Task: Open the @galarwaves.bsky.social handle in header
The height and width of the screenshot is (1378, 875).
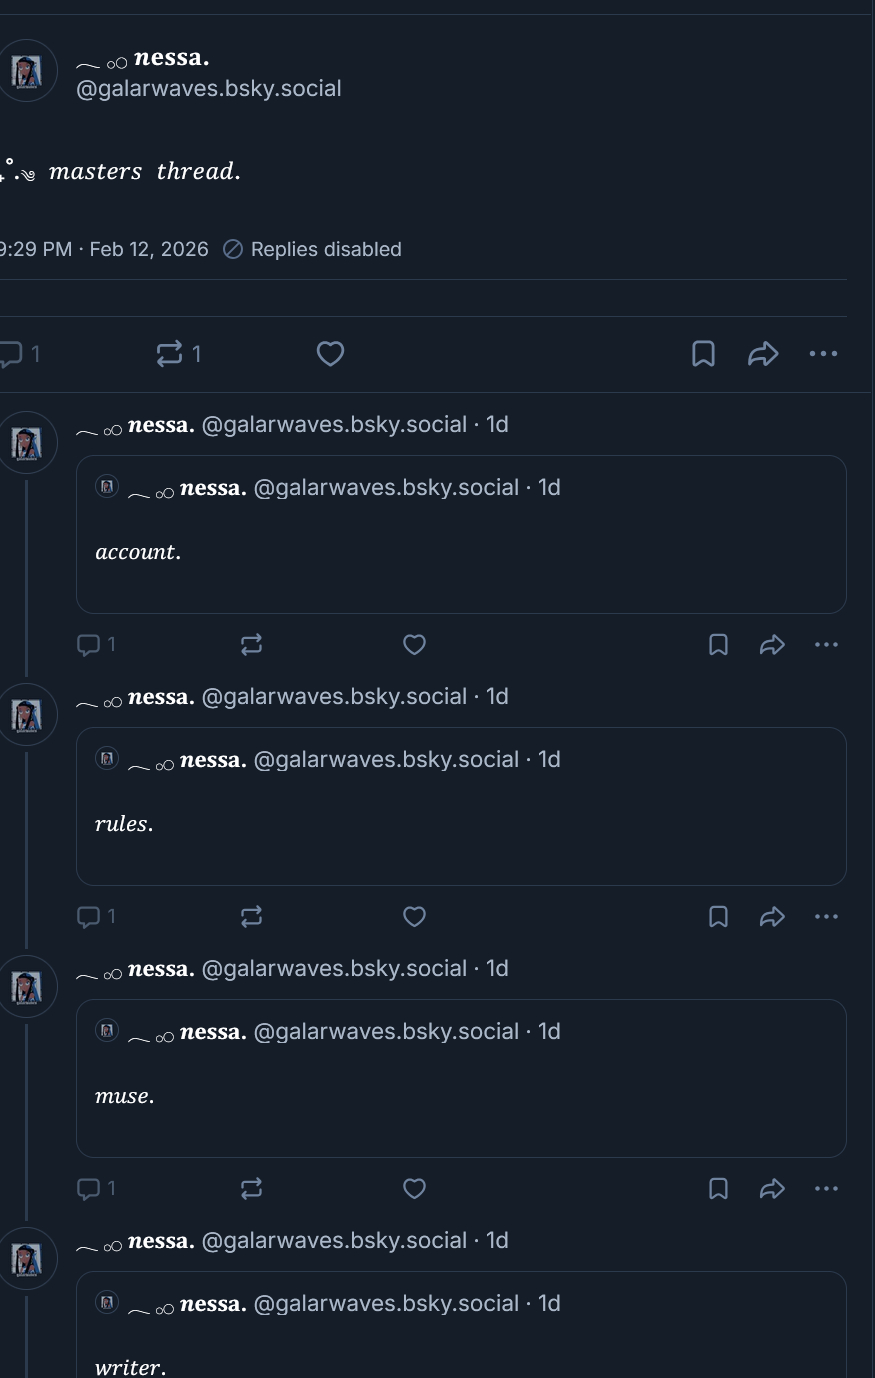Action: pos(209,89)
